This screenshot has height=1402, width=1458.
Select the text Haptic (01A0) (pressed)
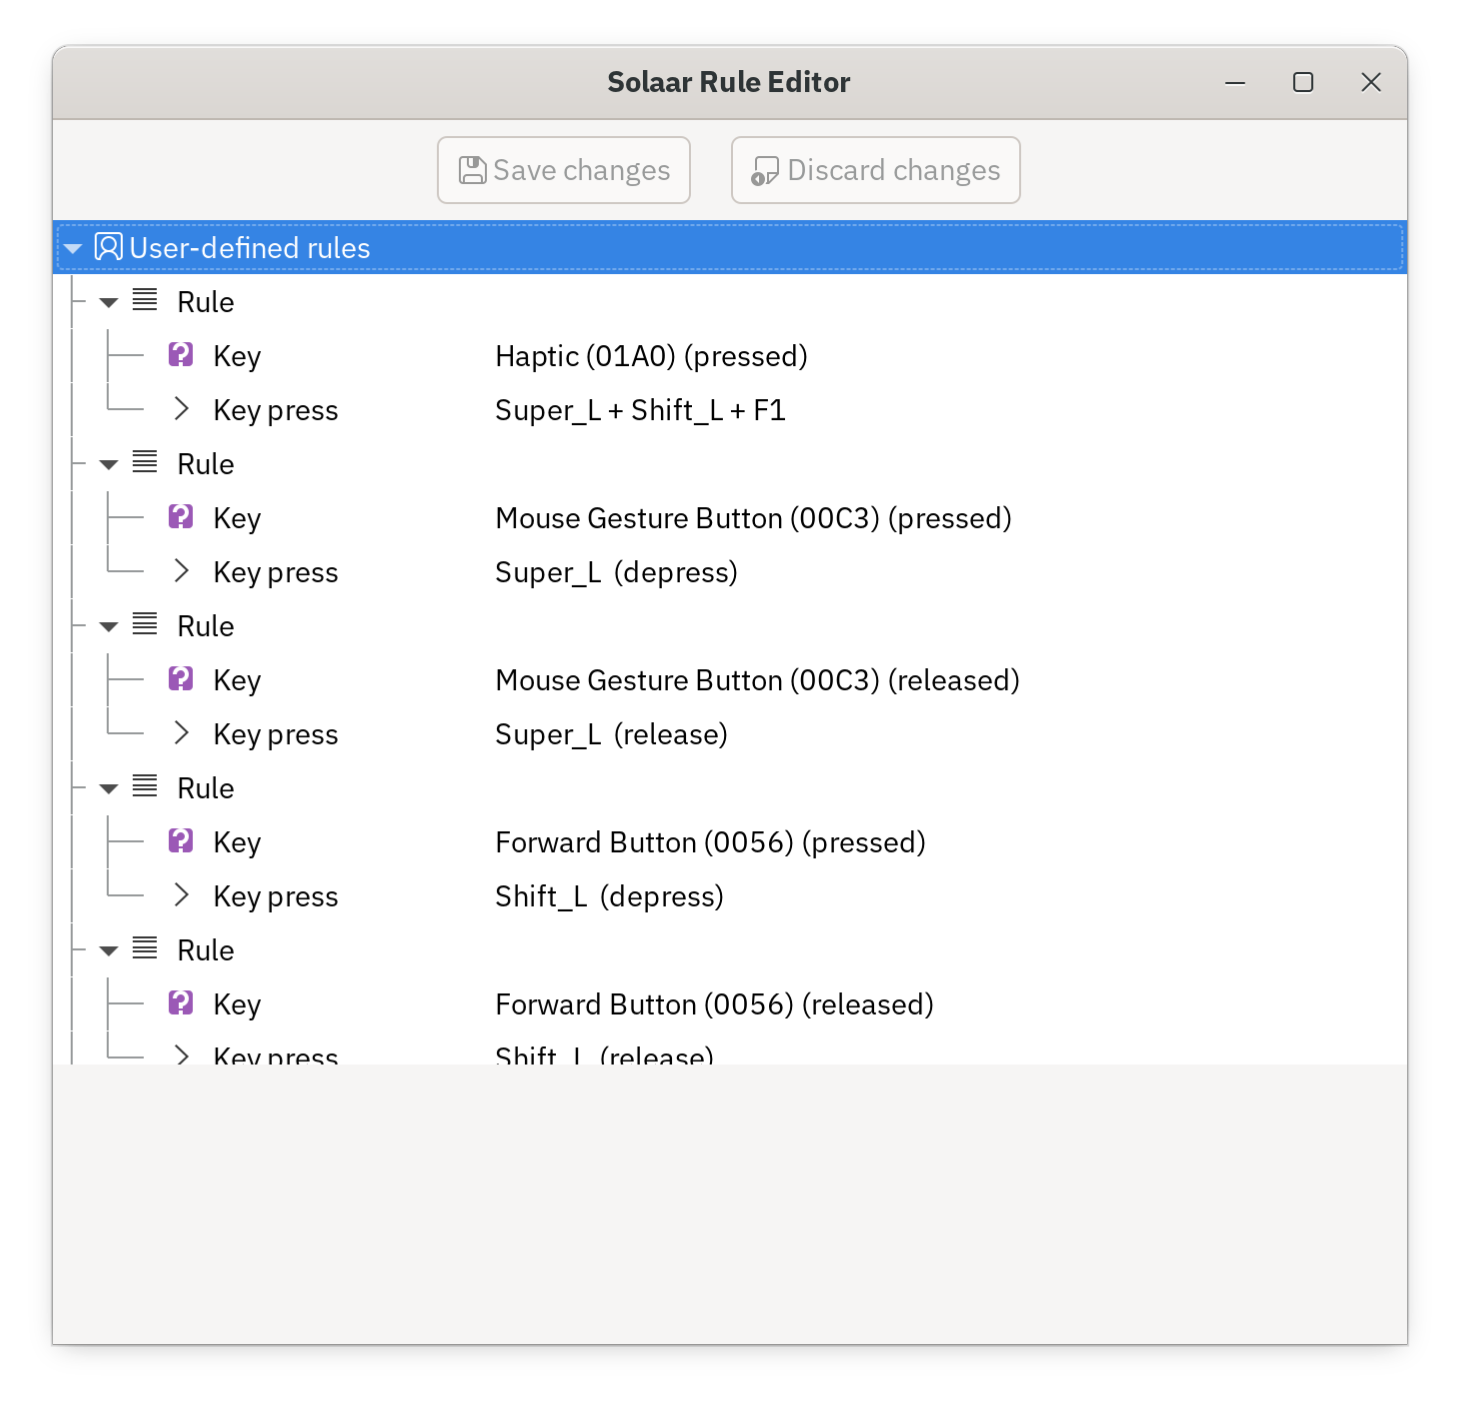[x=651, y=356]
